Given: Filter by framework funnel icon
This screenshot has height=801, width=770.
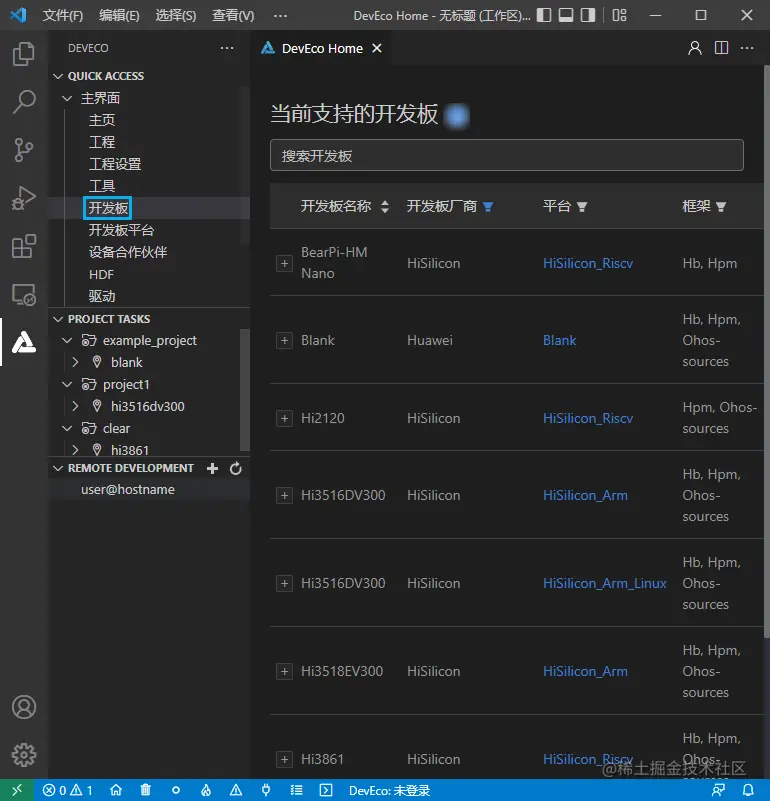Looking at the screenshot, I should 721,206.
